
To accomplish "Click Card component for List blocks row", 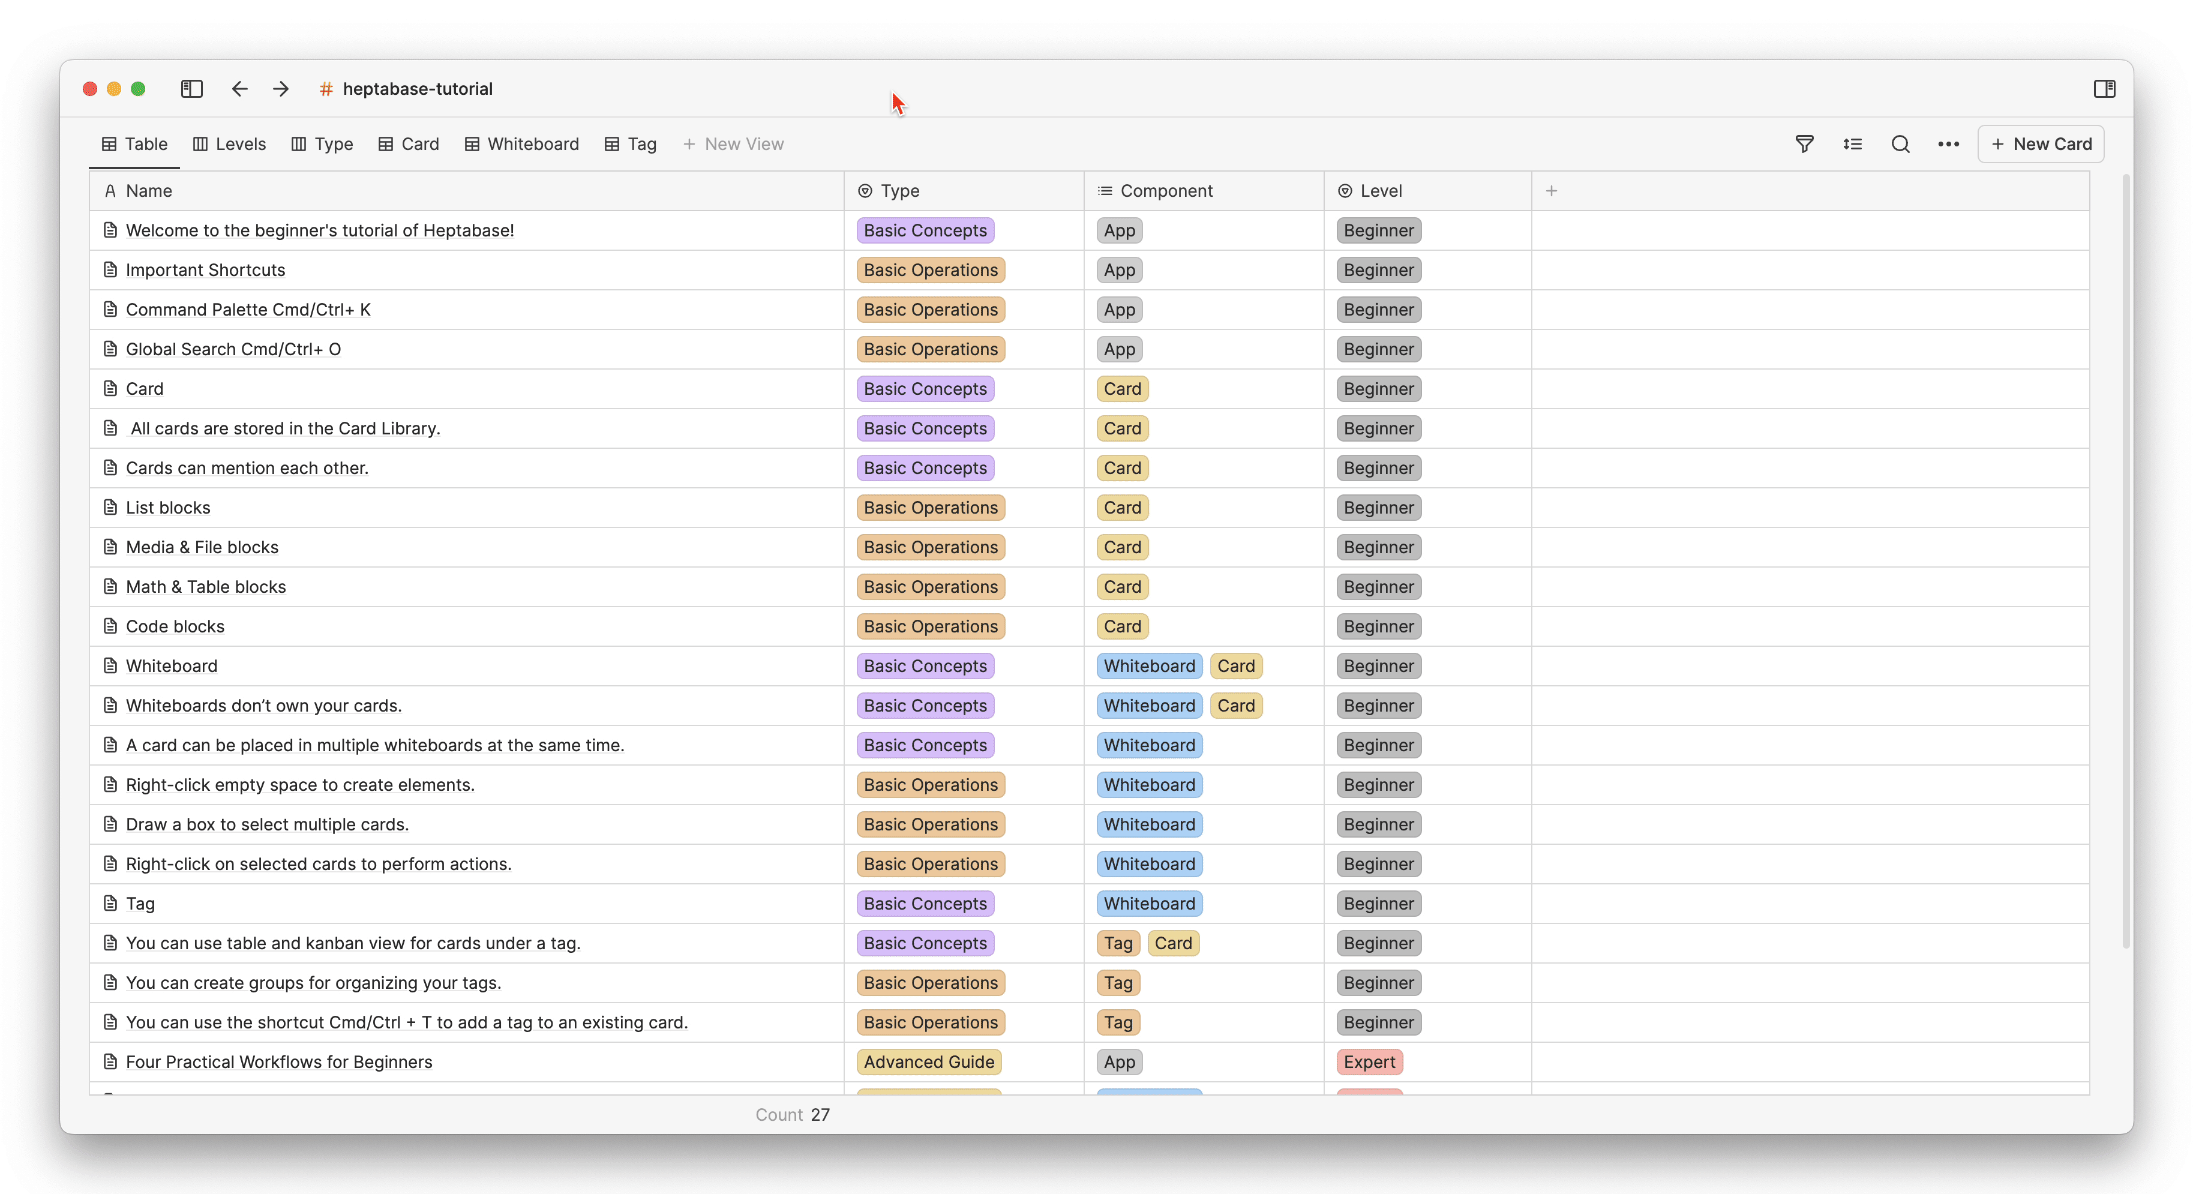I will tap(1122, 508).
